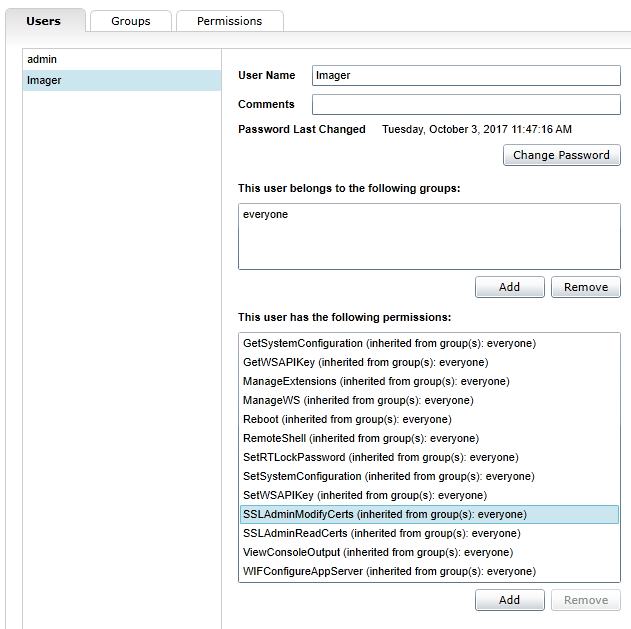
Task: Select the admin user in list
Action: 42,60
